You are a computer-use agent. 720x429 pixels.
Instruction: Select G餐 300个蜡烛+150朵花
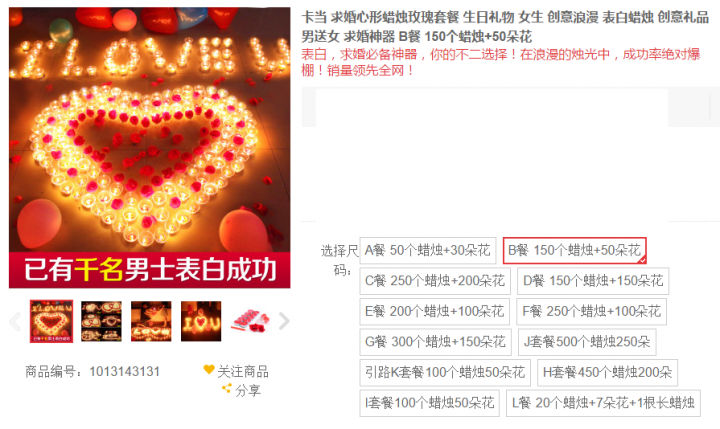point(435,342)
